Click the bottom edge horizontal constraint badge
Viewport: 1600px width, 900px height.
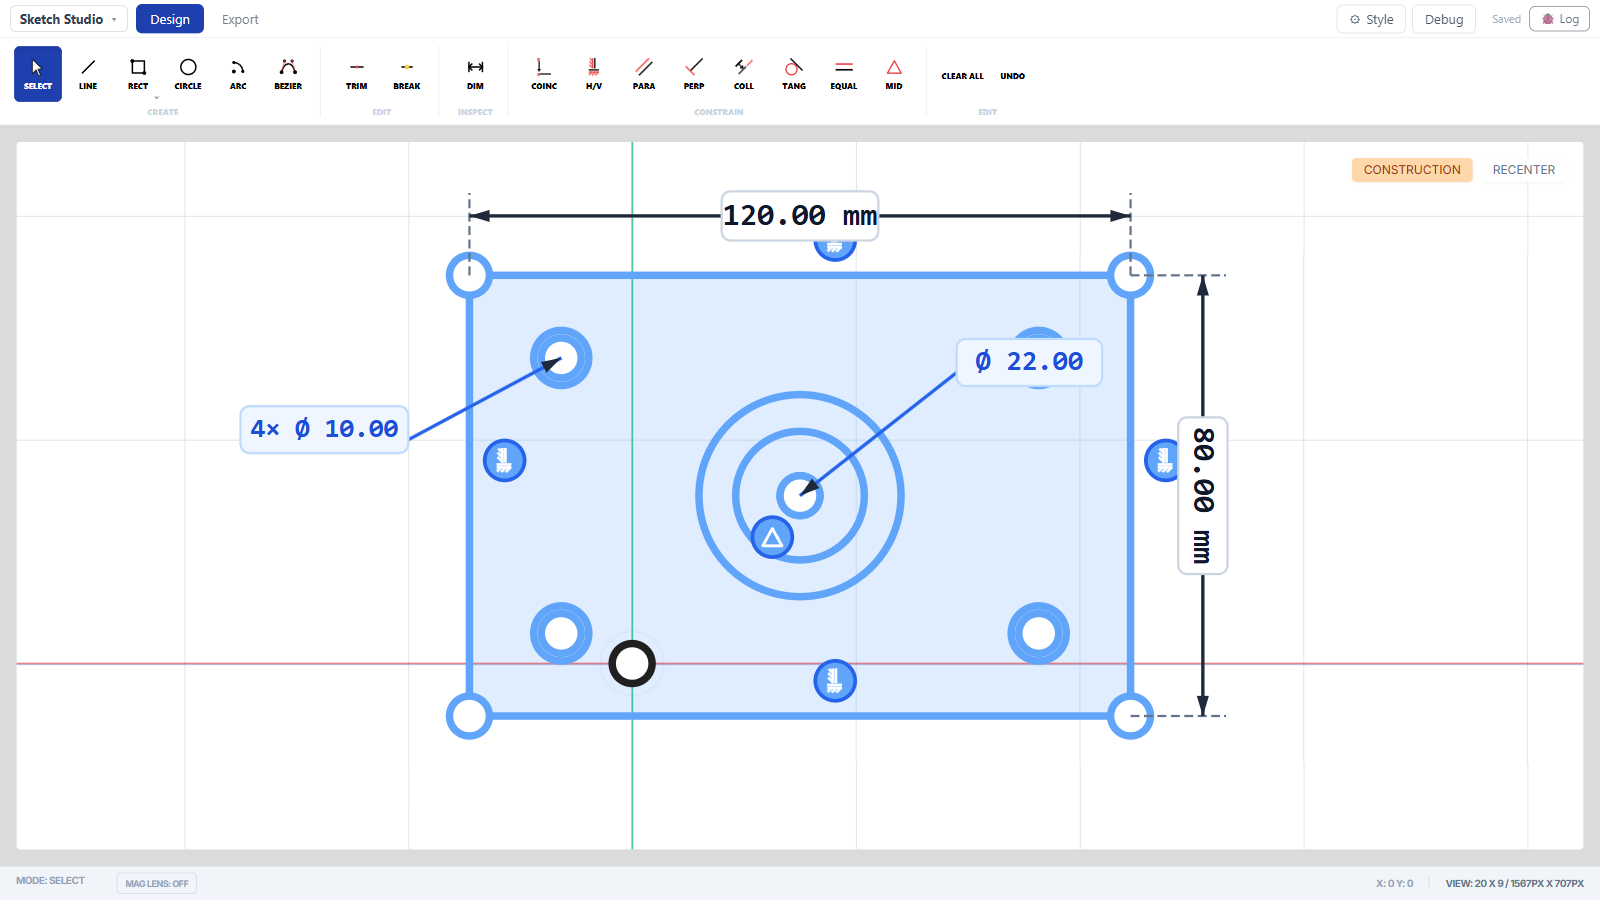pyautogui.click(x=835, y=681)
